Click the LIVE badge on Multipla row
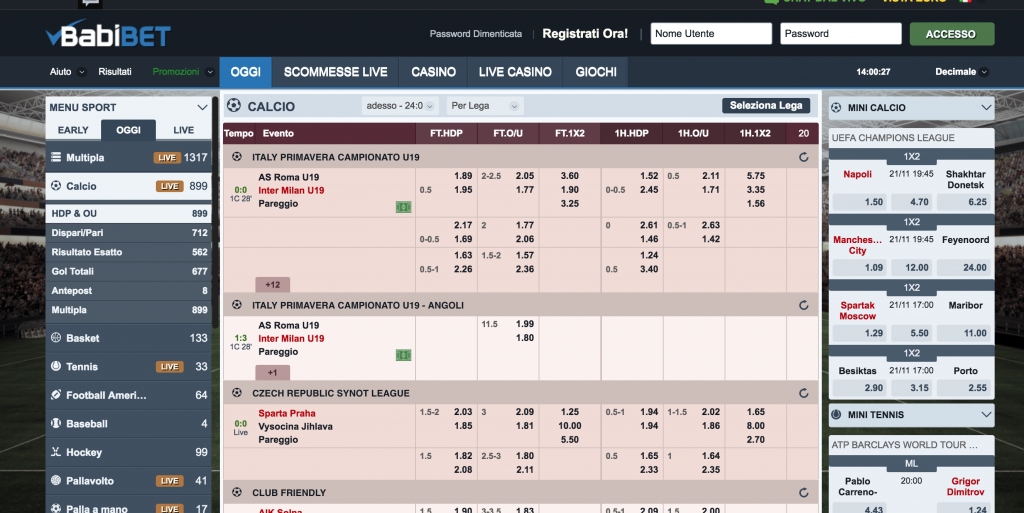 click(x=167, y=158)
